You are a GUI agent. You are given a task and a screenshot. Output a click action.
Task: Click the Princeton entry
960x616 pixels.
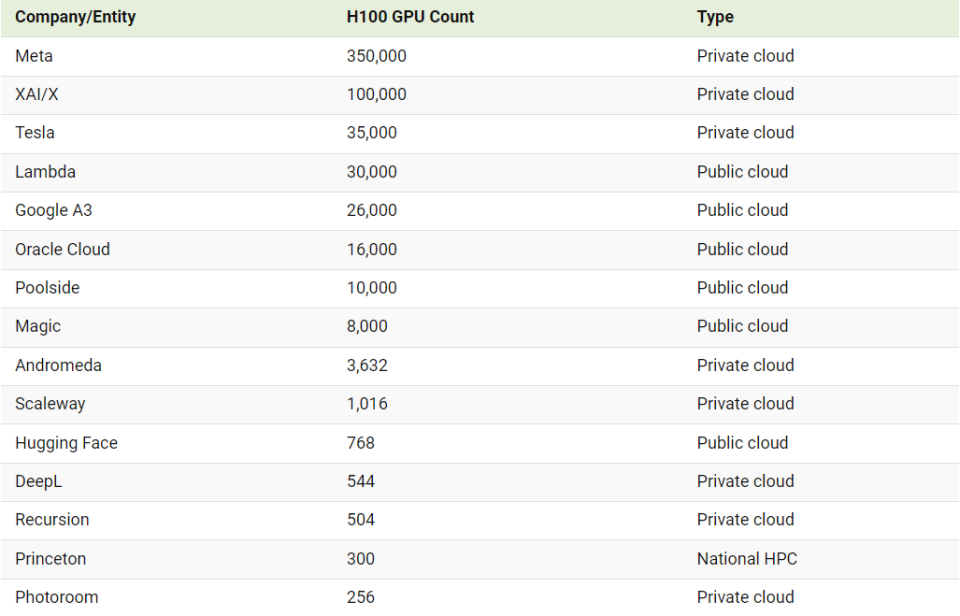point(51,559)
